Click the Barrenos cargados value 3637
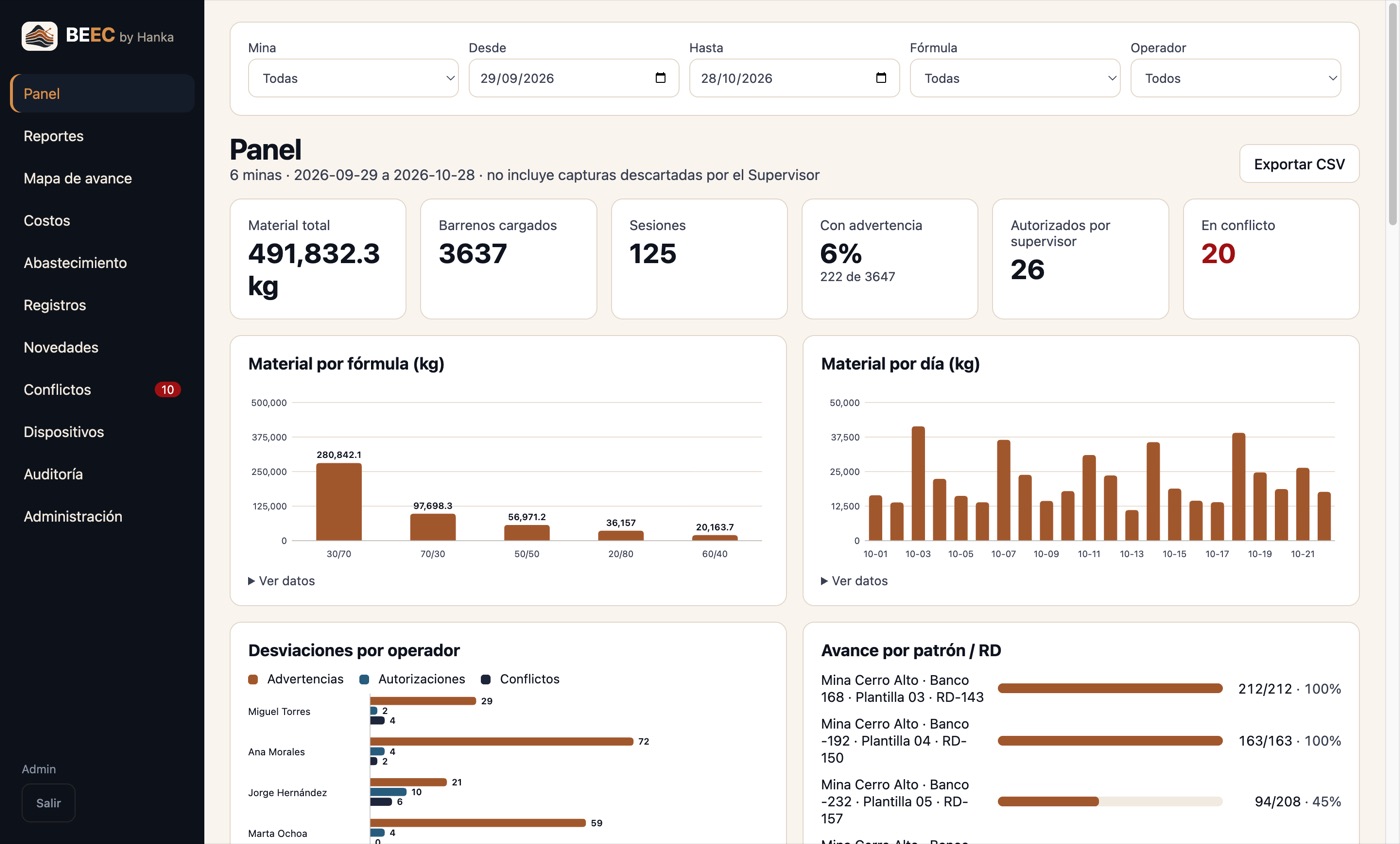 pos(473,254)
